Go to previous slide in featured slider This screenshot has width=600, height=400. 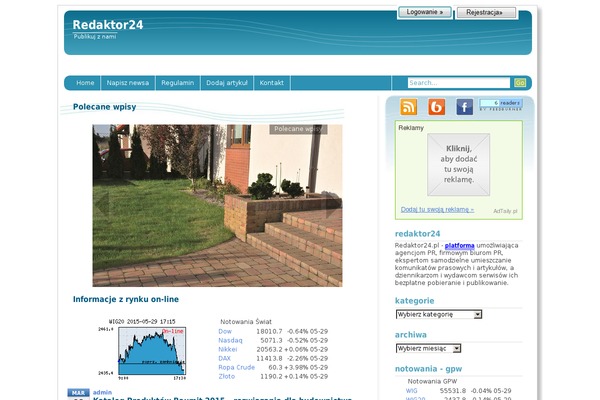(101, 205)
